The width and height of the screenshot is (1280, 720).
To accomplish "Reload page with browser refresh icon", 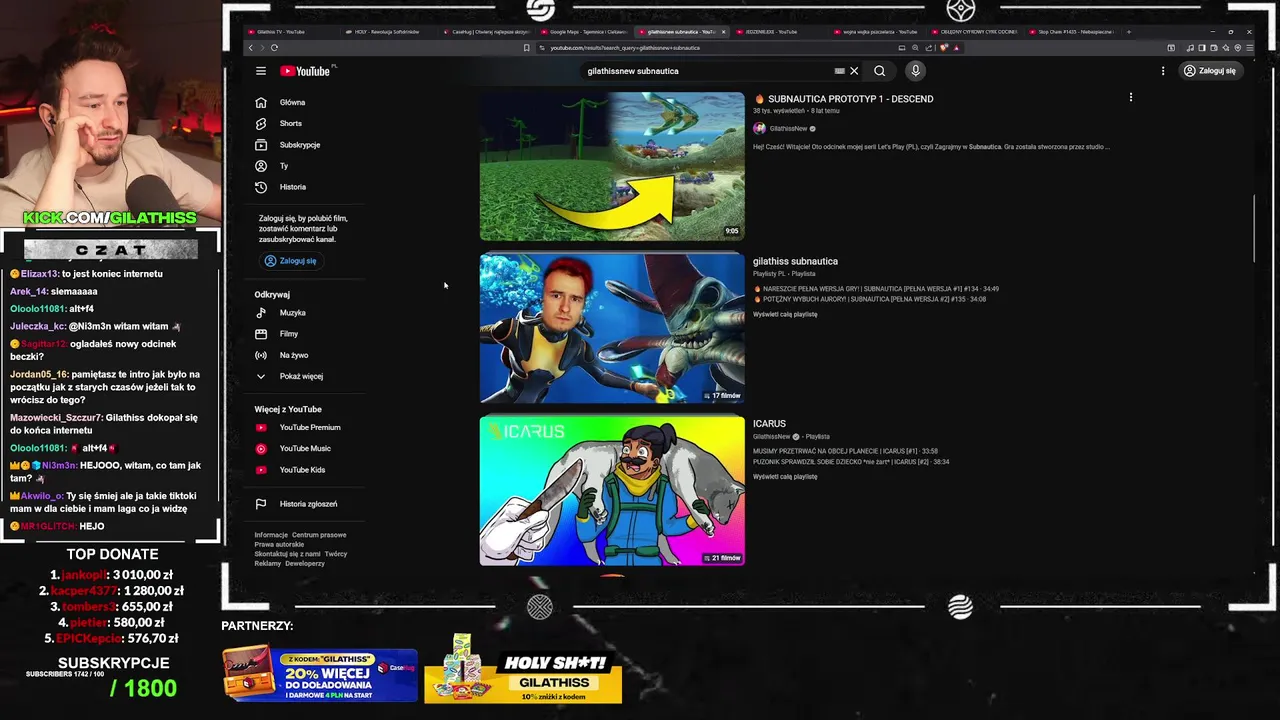I will [x=274, y=48].
